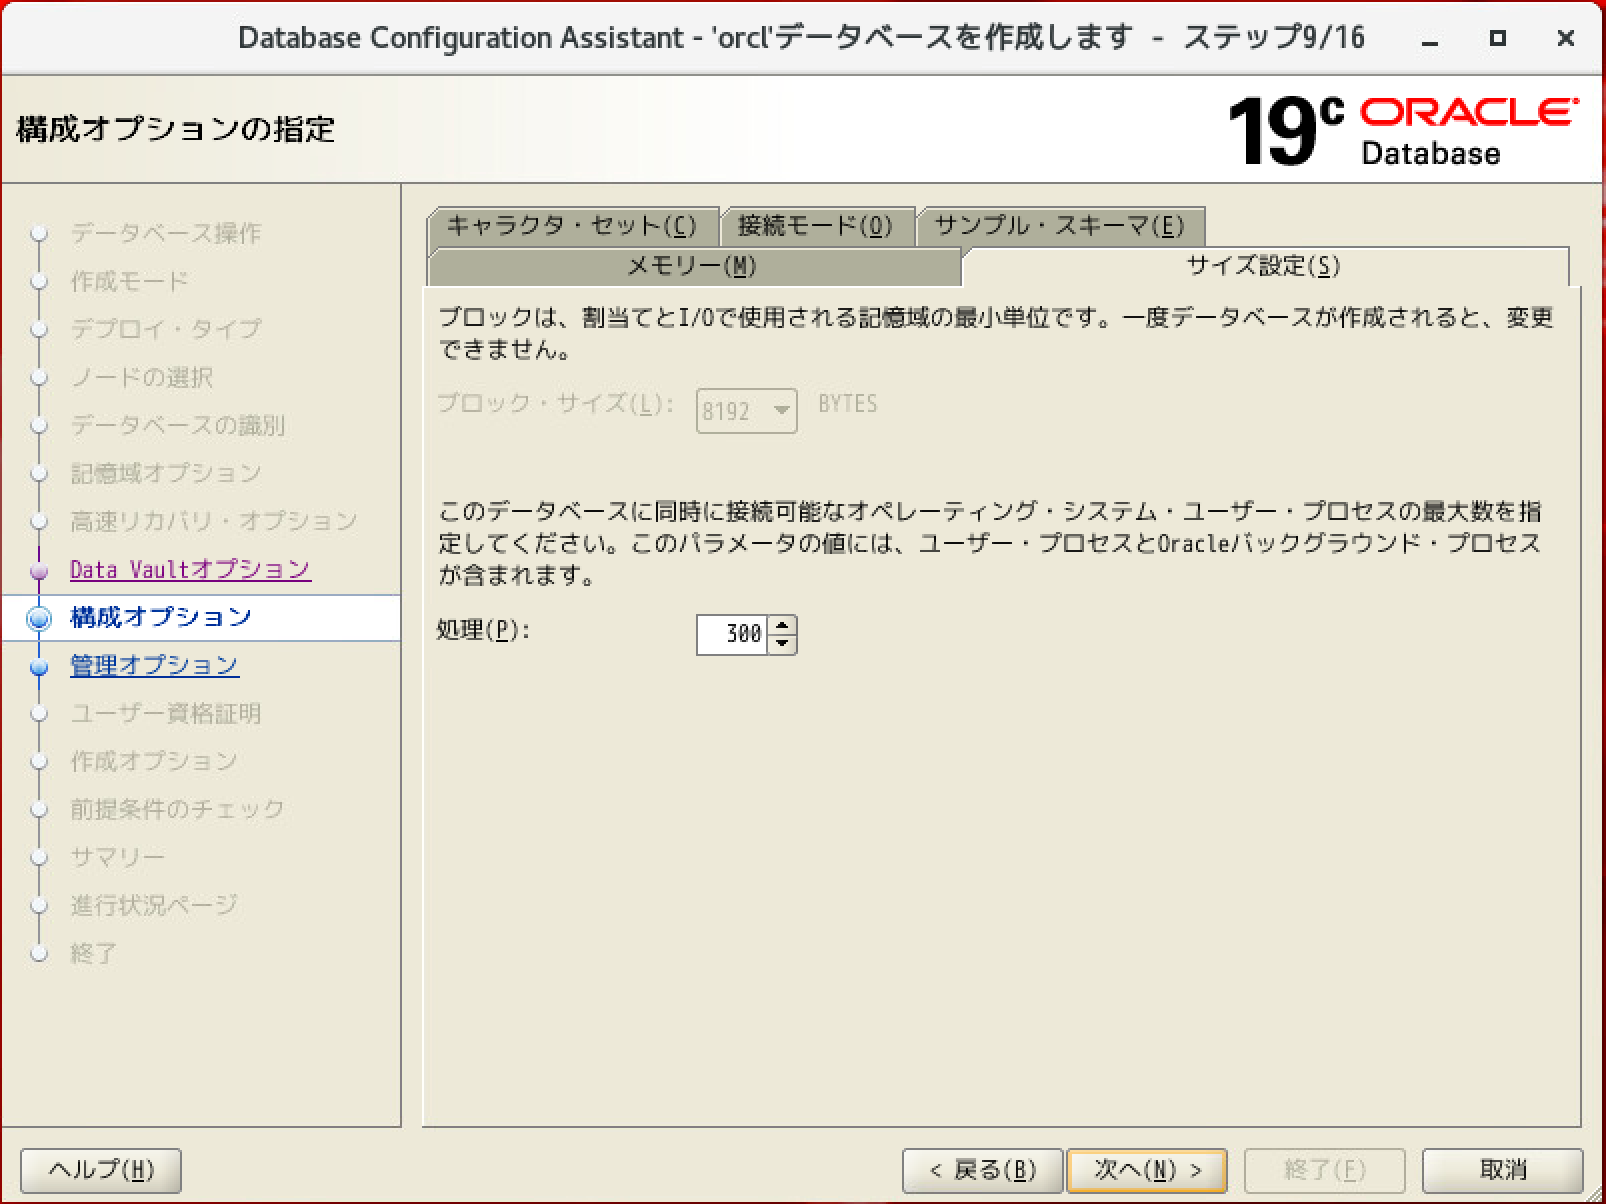Click the 構成オプションの指定 page heading
Image resolution: width=1606 pixels, height=1204 pixels.
point(176,129)
